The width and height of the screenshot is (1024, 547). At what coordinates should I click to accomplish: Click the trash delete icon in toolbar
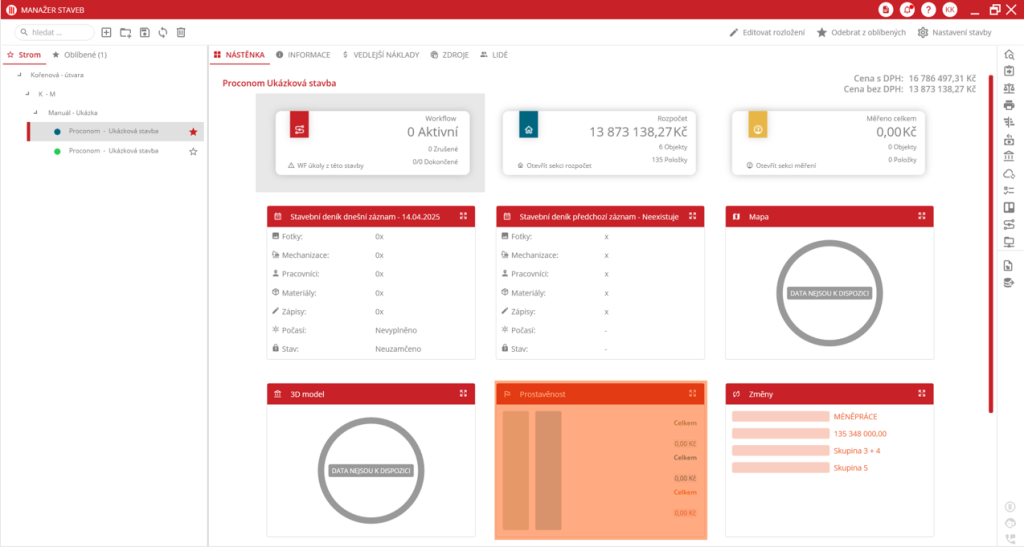[x=181, y=33]
